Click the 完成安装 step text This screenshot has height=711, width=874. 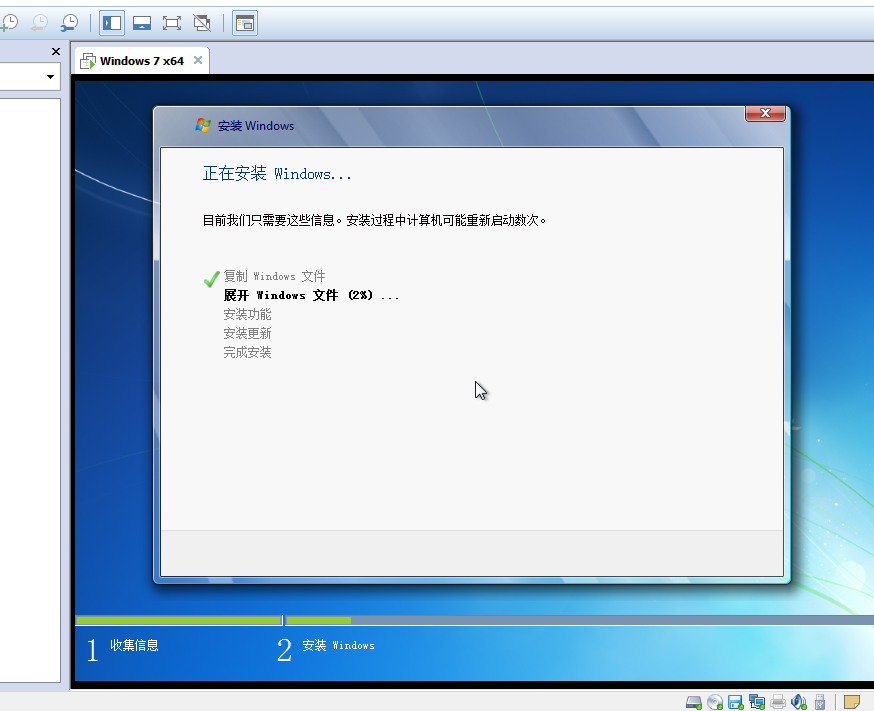[247, 352]
